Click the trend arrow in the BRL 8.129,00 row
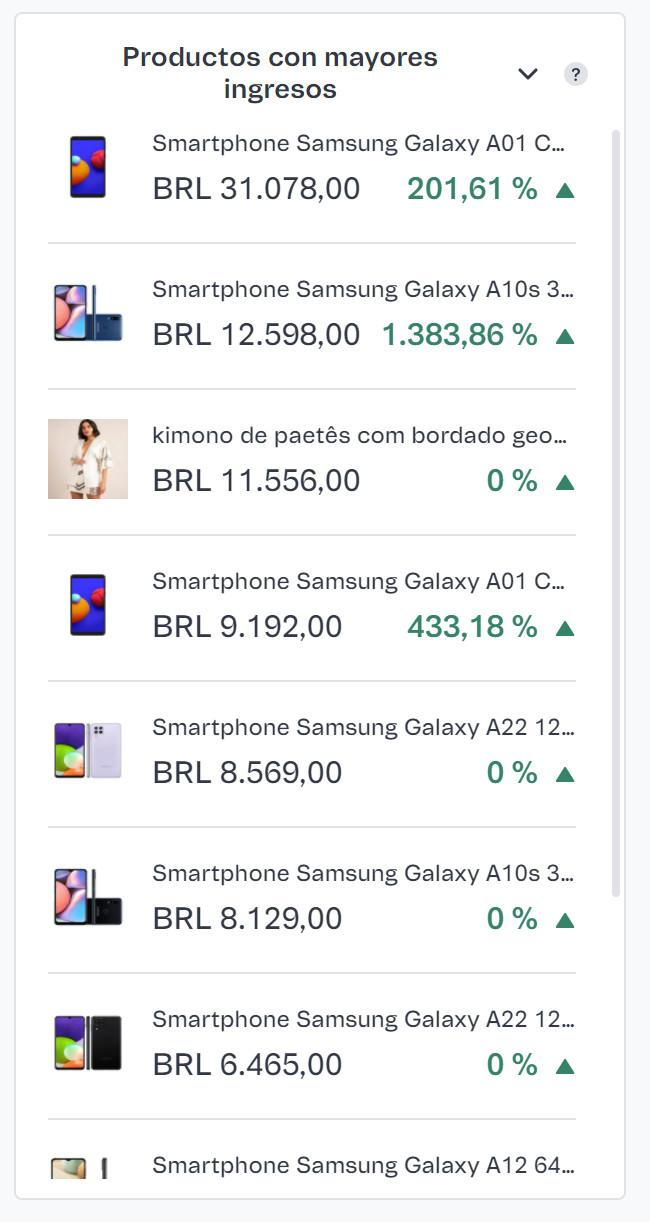This screenshot has height=1222, width=650. (x=565, y=920)
